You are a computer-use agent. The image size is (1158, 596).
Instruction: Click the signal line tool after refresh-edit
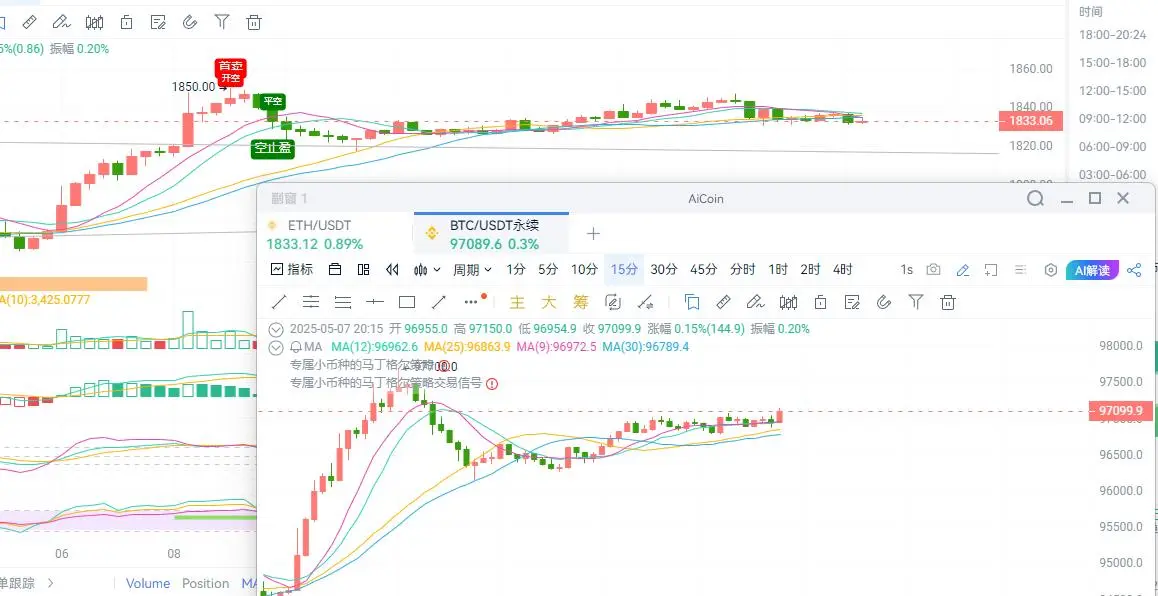click(645, 301)
